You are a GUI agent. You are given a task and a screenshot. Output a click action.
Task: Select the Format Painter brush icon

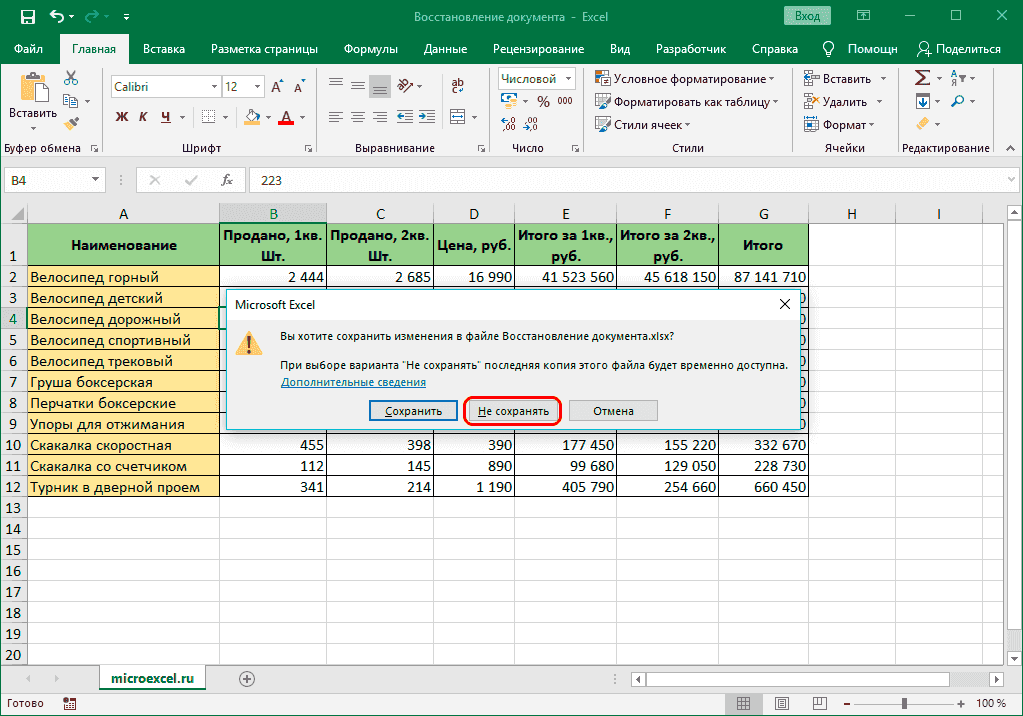click(x=71, y=123)
